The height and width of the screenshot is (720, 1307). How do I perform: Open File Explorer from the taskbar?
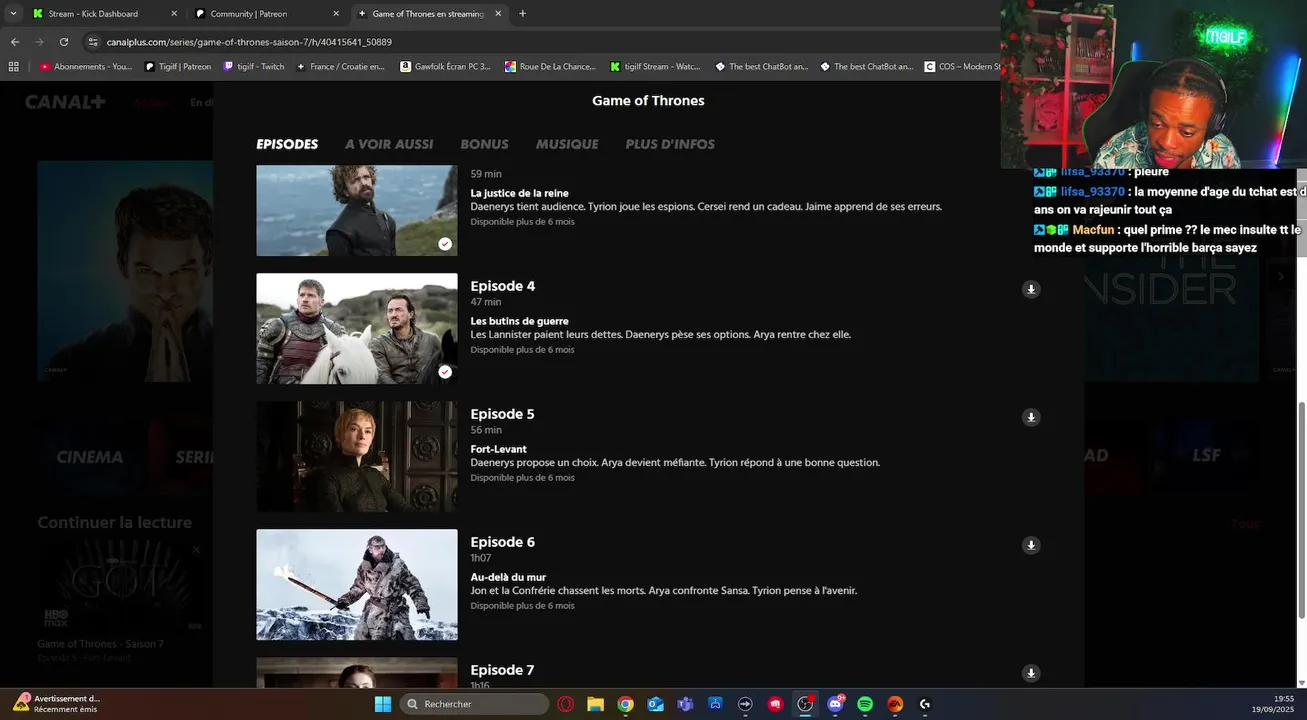(595, 704)
